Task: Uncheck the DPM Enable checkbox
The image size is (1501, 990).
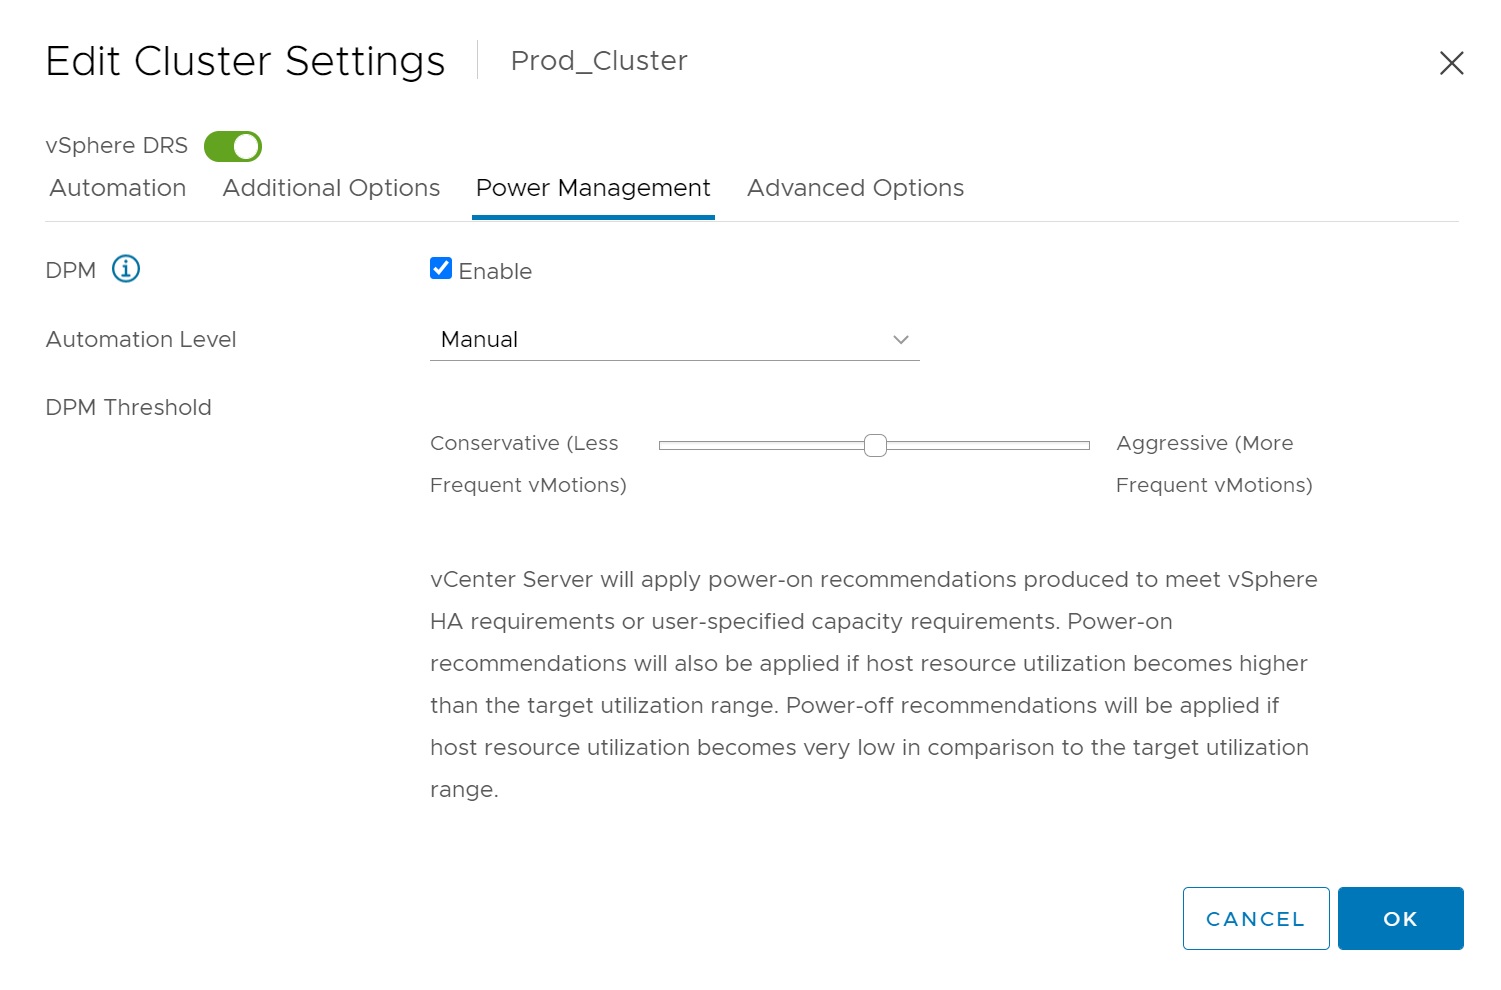Action: (441, 269)
